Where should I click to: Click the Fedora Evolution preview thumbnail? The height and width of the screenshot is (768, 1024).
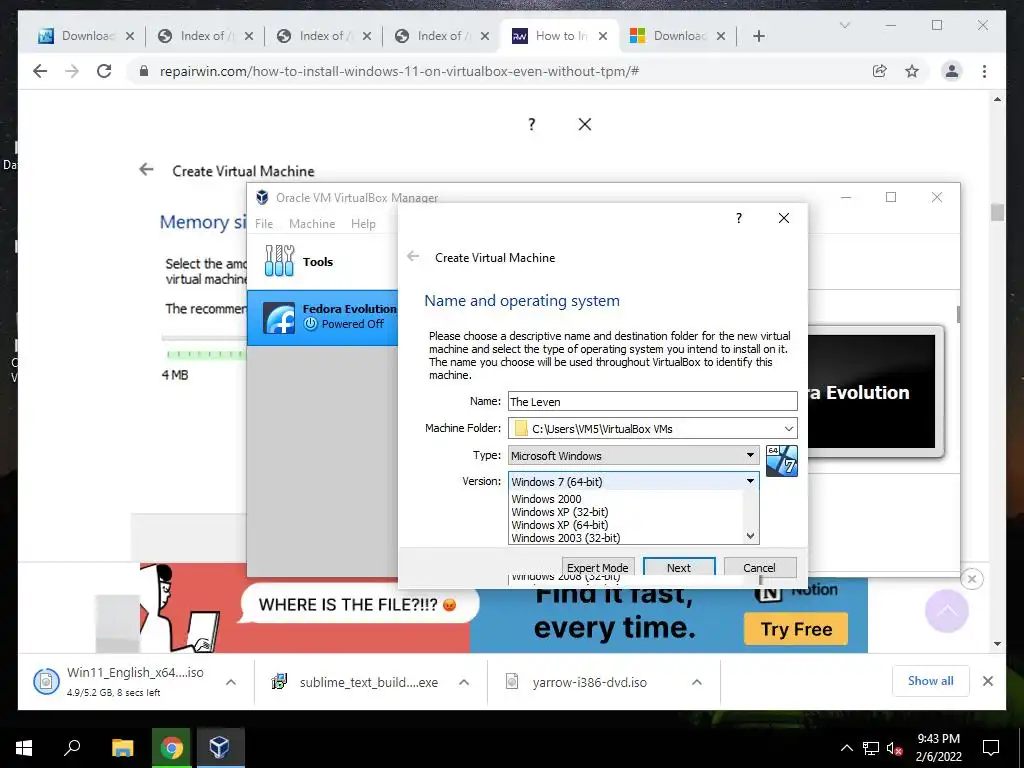(871, 392)
